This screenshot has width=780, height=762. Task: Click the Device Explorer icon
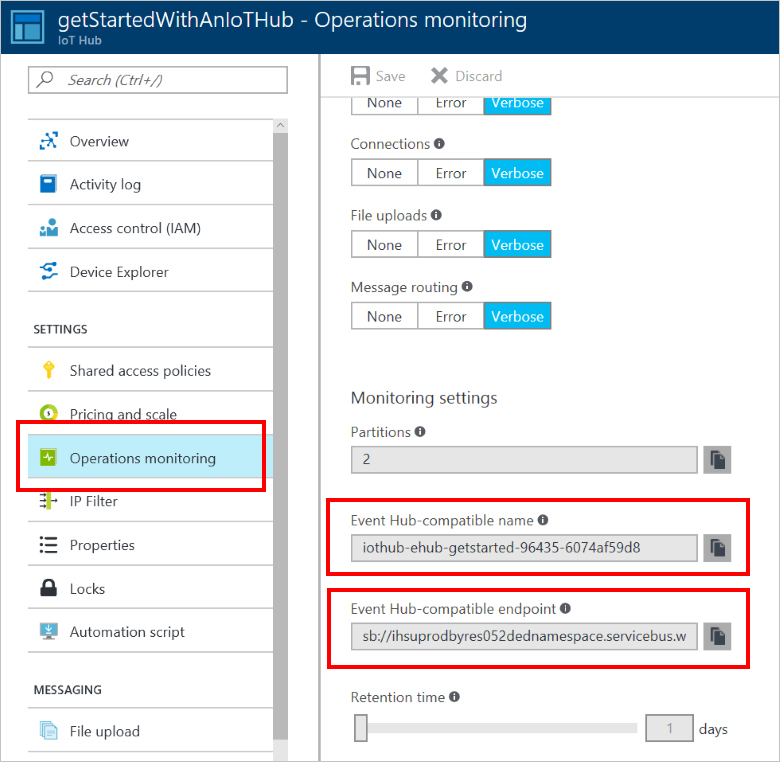pos(49,271)
